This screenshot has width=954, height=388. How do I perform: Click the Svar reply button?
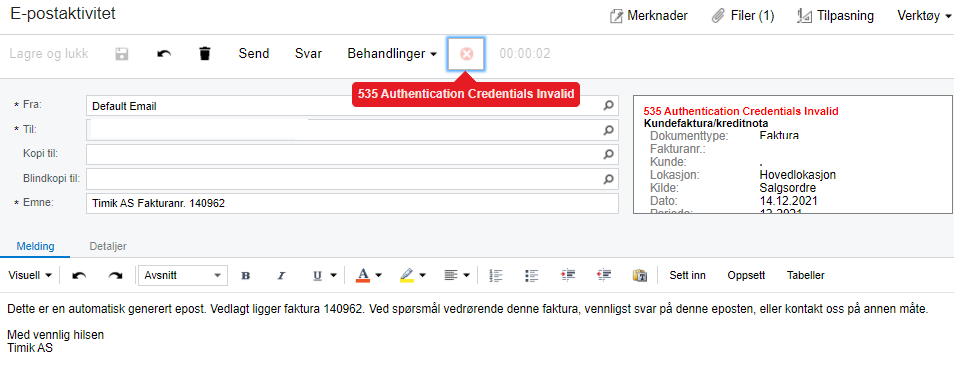point(308,54)
